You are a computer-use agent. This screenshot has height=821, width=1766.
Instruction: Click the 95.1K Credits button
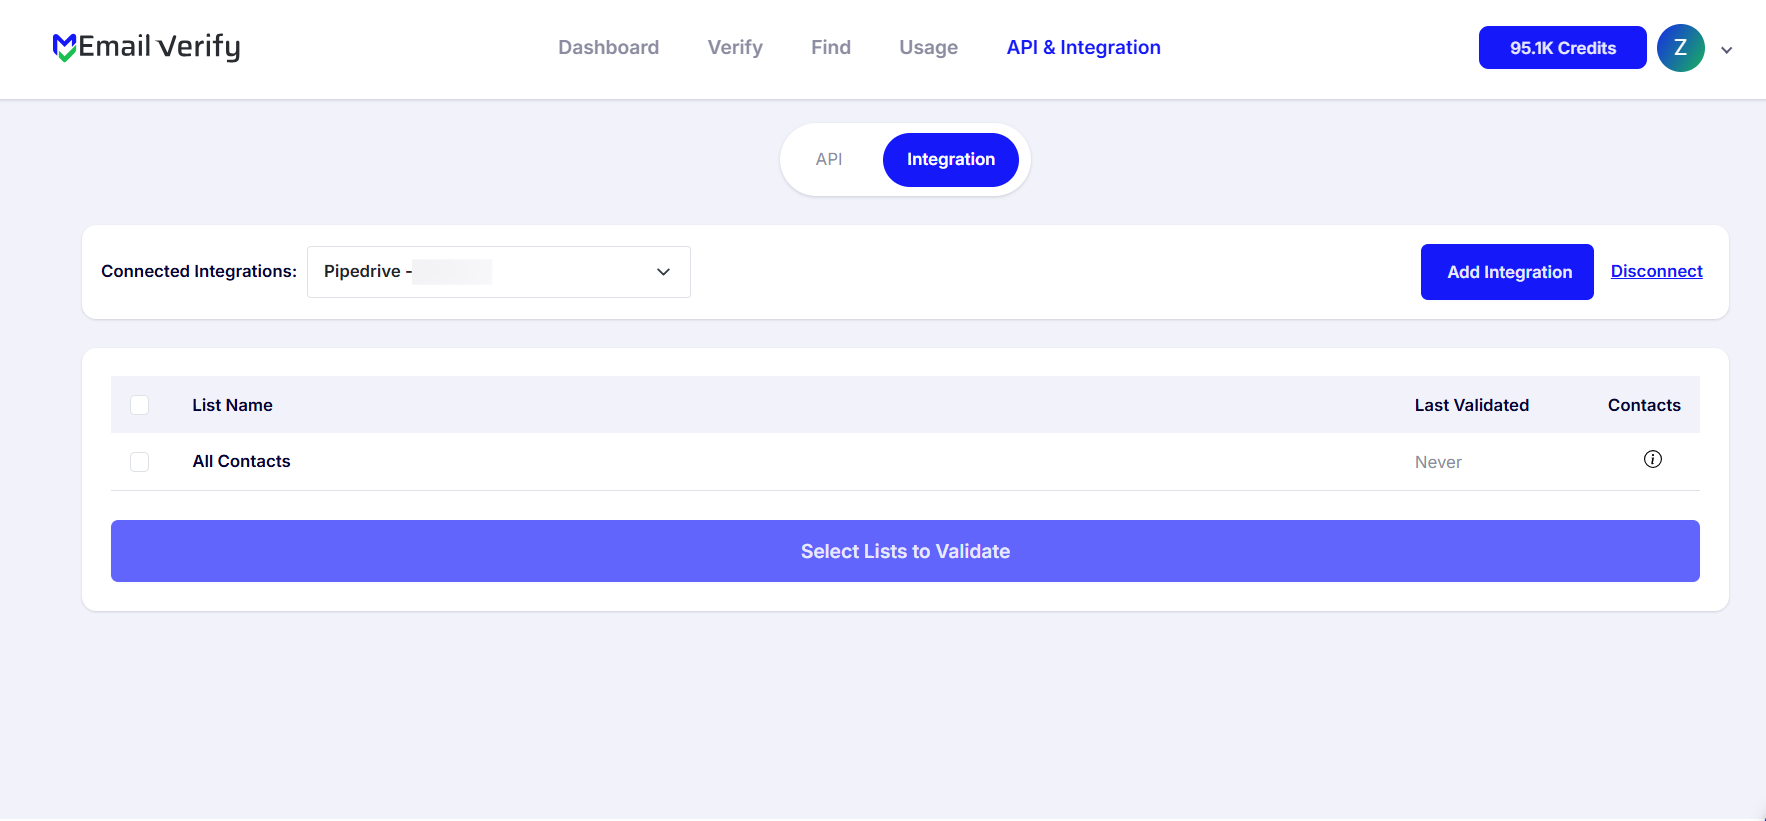(1562, 48)
